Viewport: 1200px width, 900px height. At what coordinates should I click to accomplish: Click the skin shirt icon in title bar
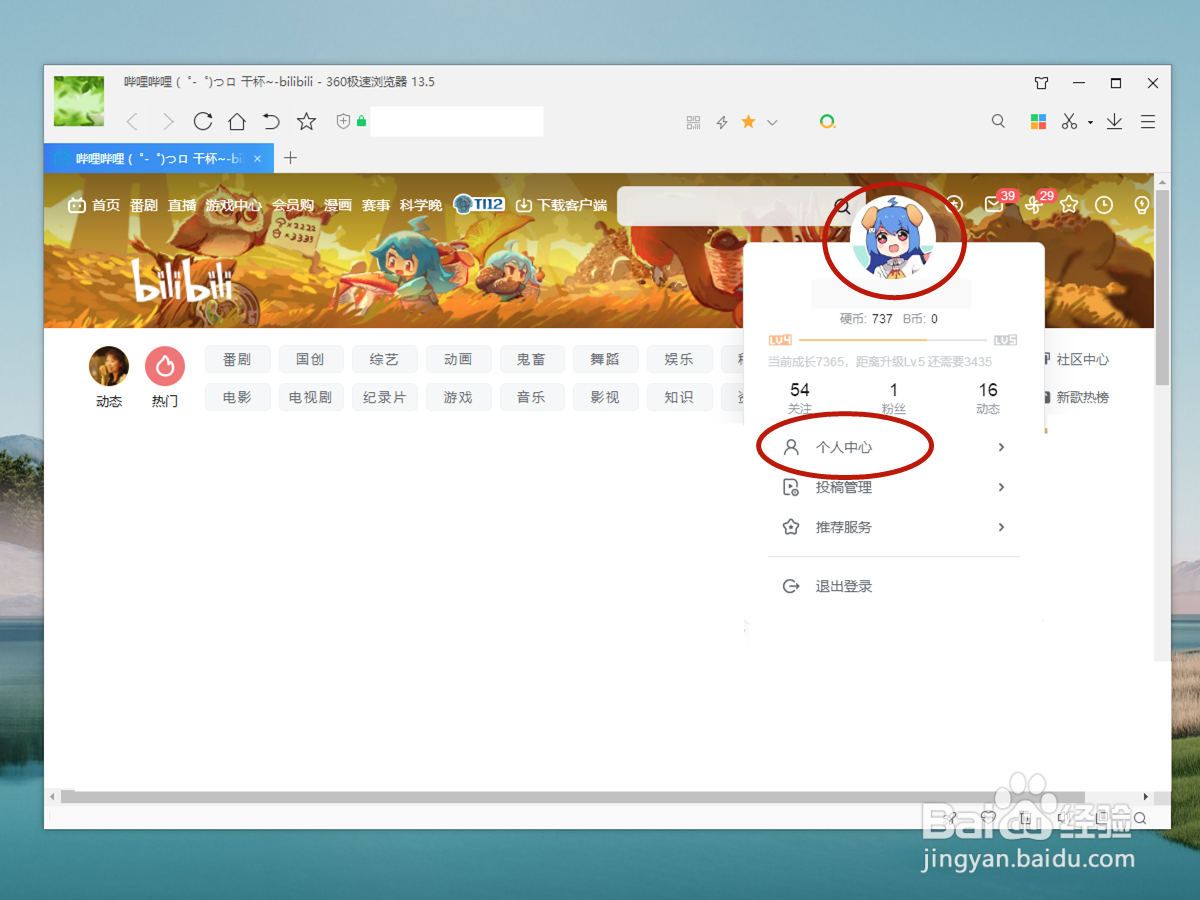coord(1042,83)
